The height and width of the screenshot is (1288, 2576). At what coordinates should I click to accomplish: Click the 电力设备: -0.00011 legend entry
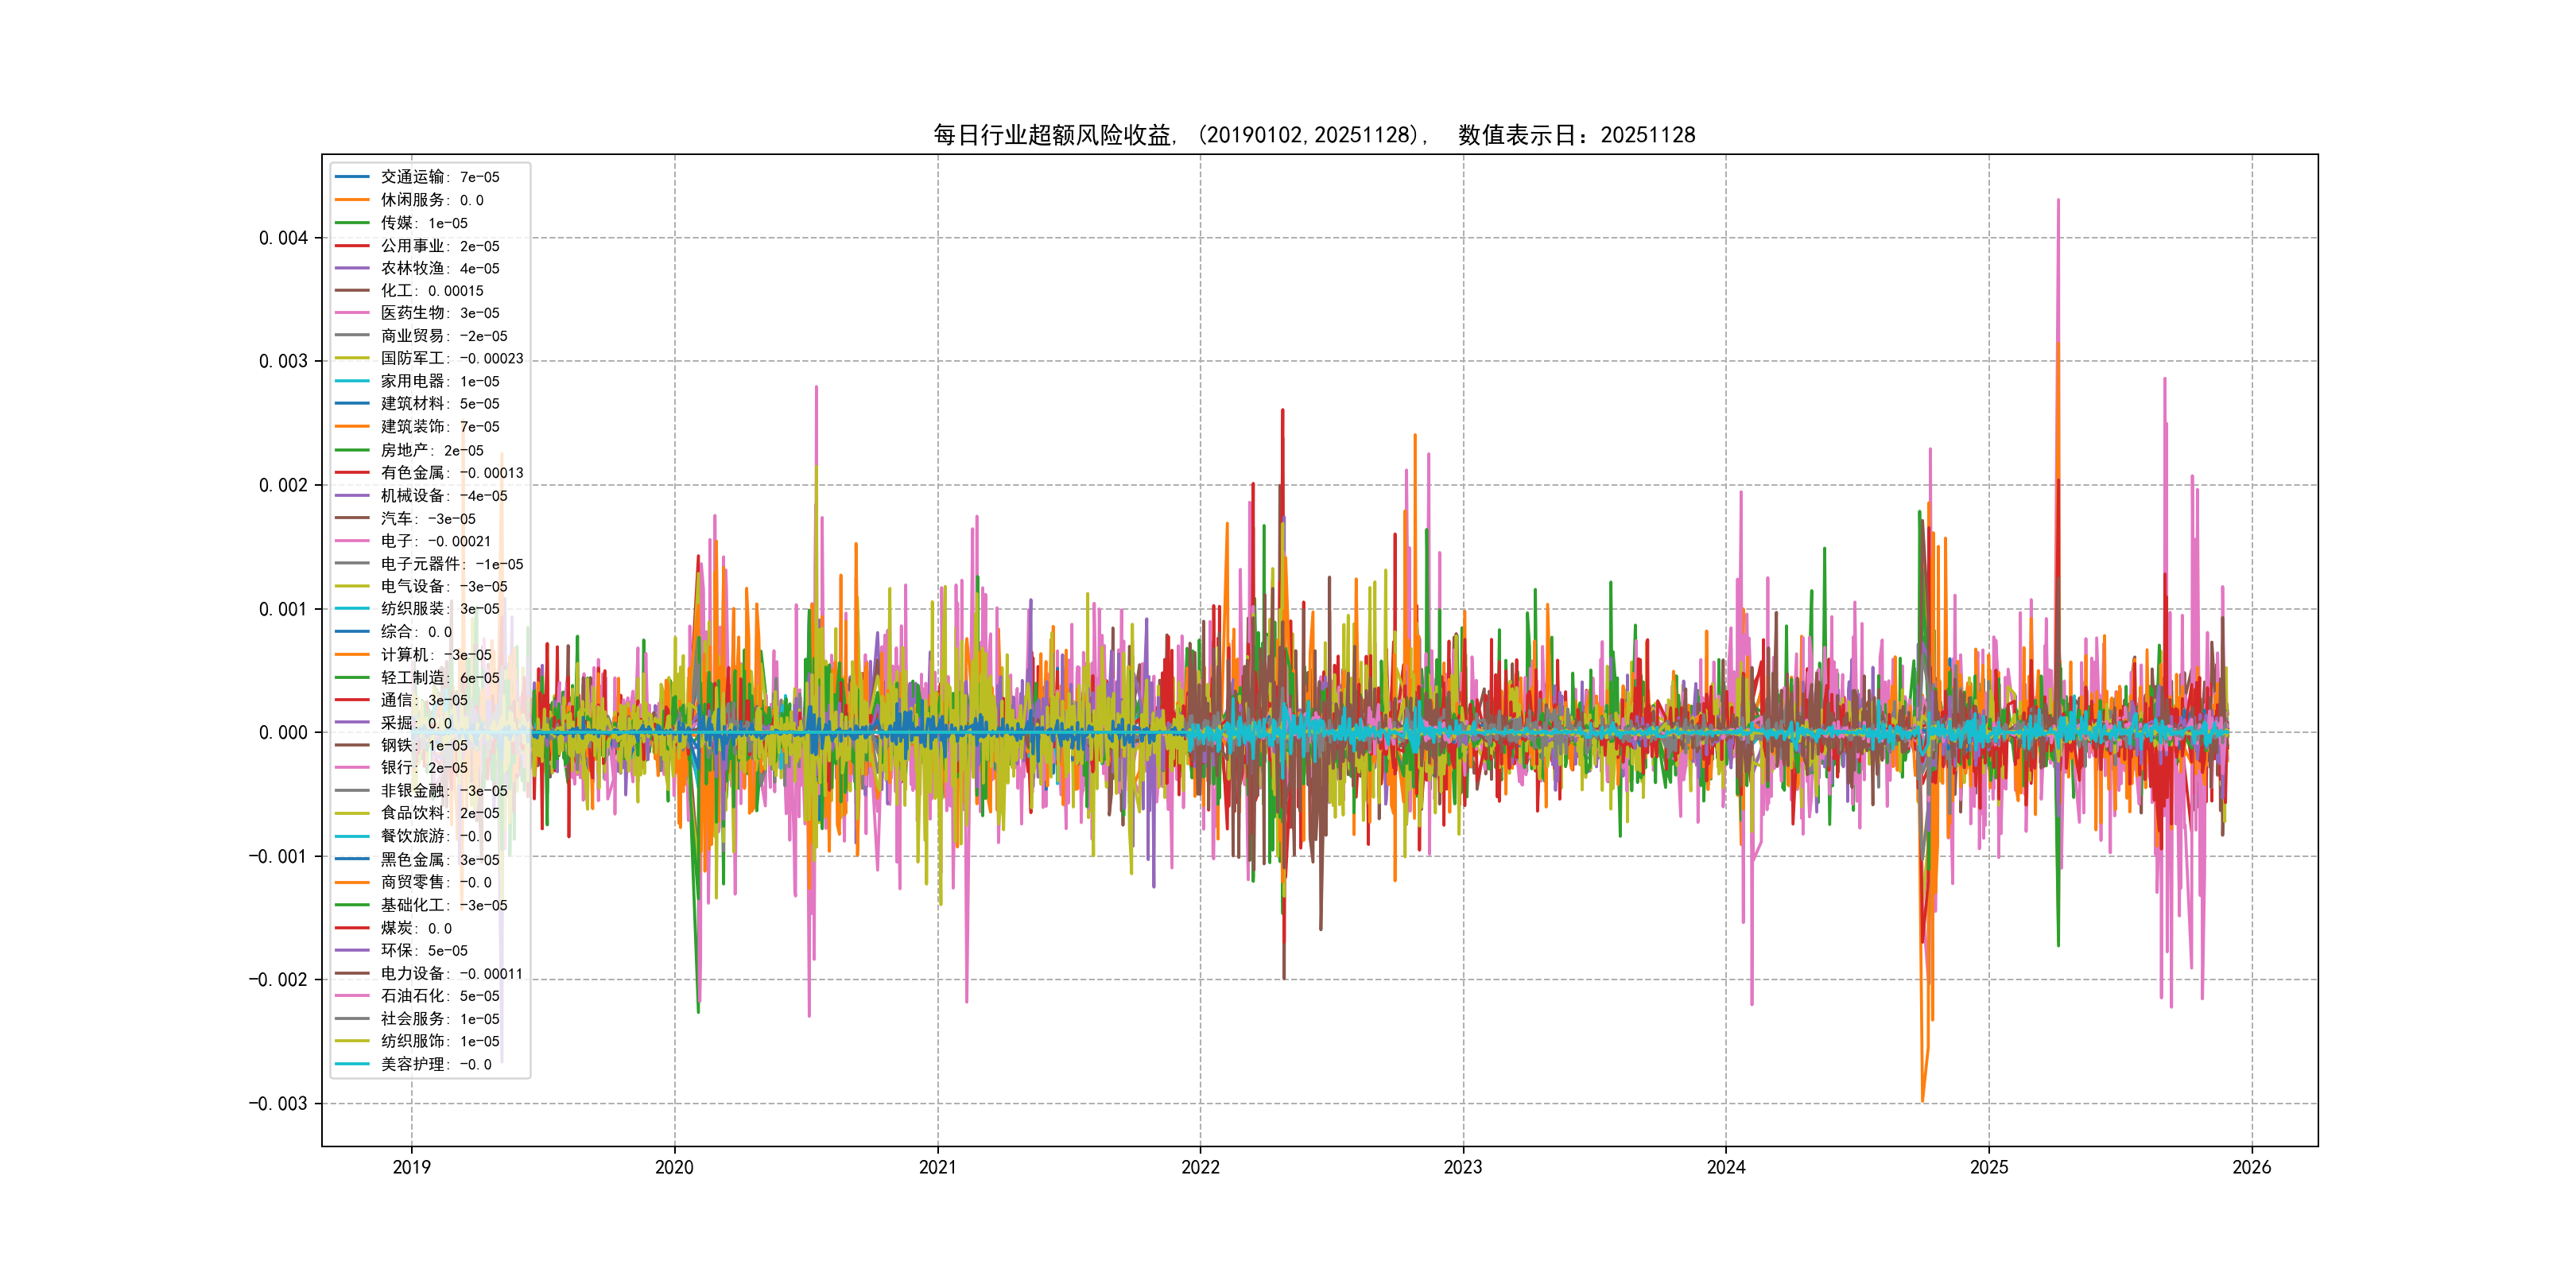(x=451, y=973)
